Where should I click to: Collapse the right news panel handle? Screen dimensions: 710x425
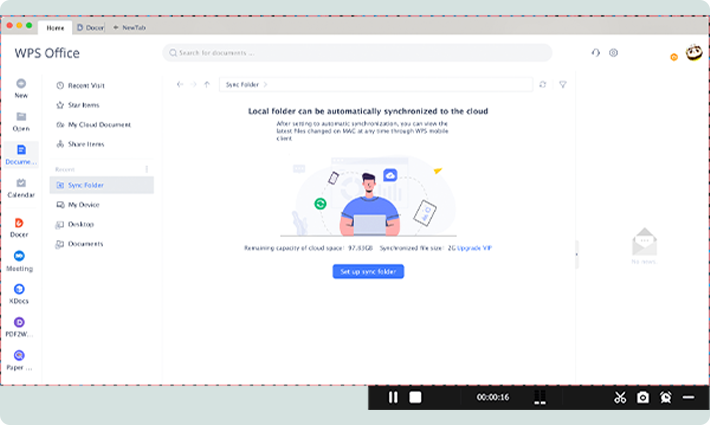click(x=576, y=254)
